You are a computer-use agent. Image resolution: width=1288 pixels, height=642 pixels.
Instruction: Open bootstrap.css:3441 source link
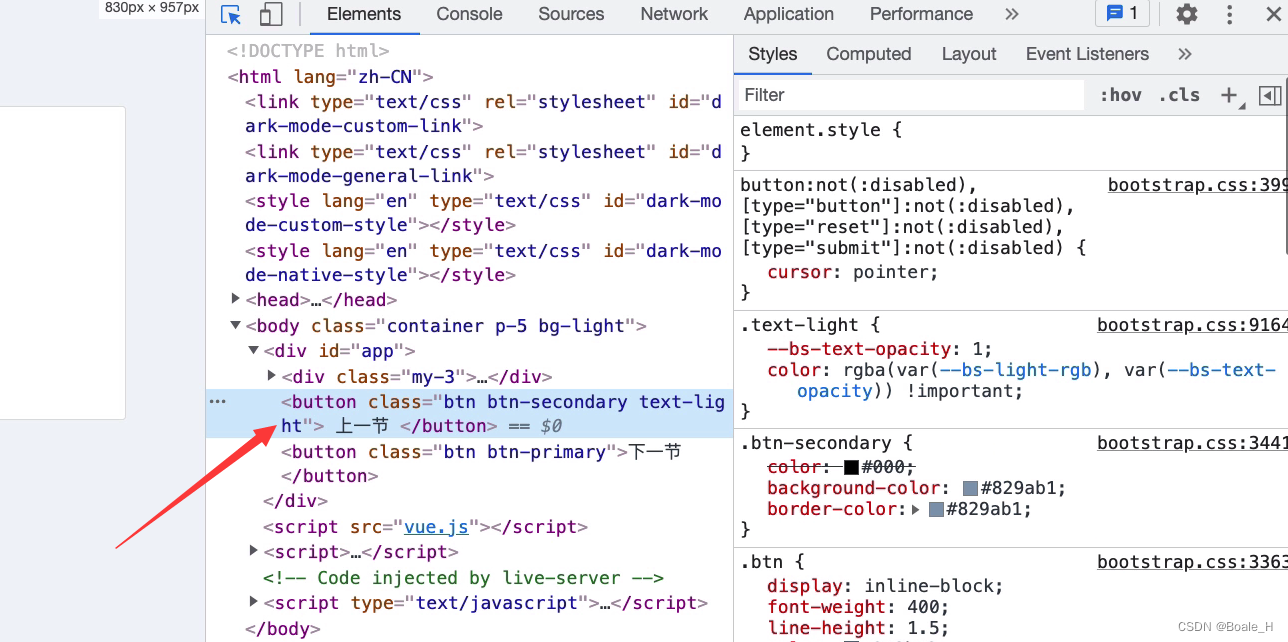(x=1192, y=443)
